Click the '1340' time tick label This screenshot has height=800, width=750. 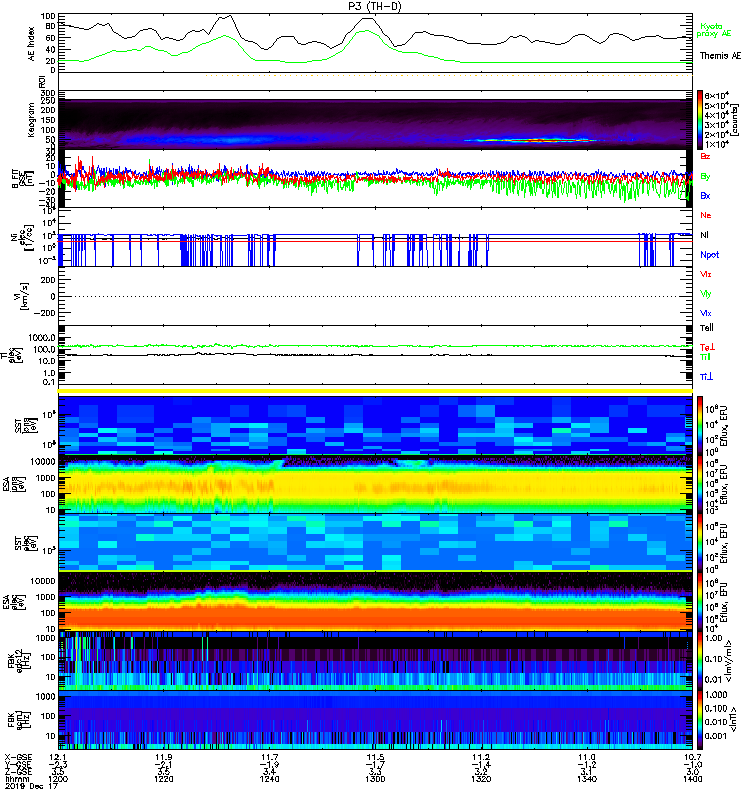pos(587,779)
